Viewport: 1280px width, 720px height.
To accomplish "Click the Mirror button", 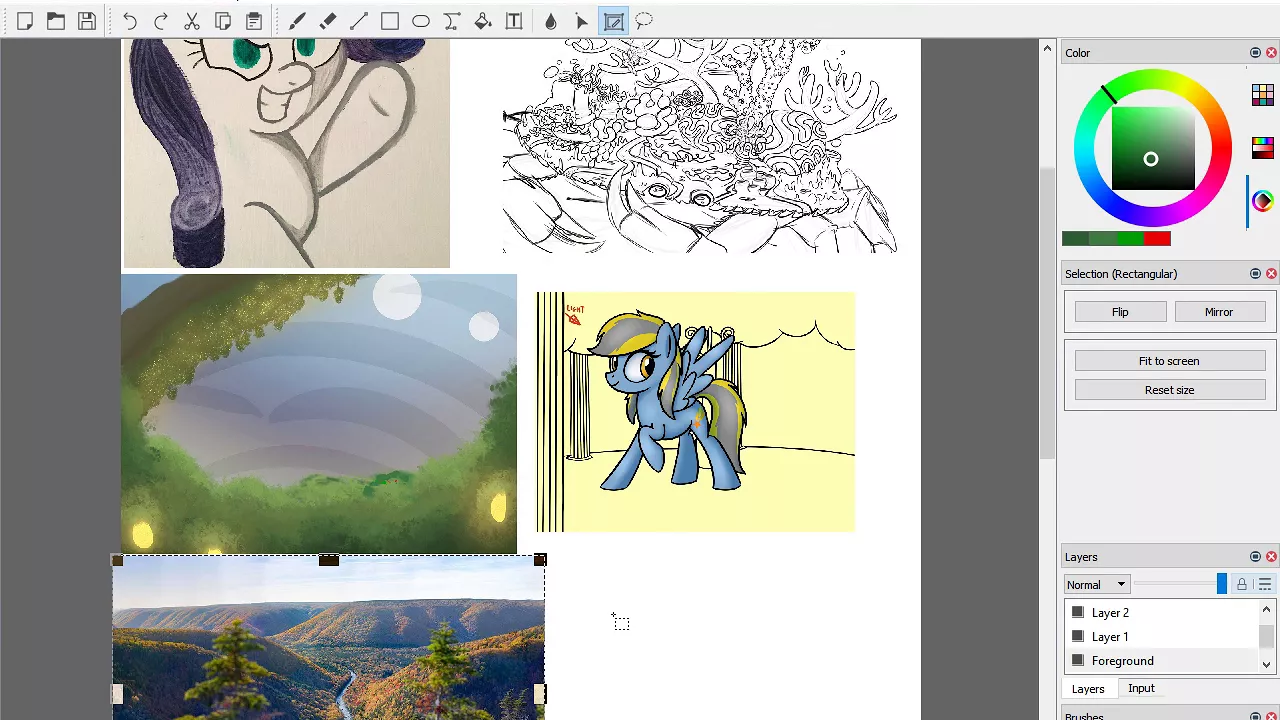I will (x=1219, y=312).
